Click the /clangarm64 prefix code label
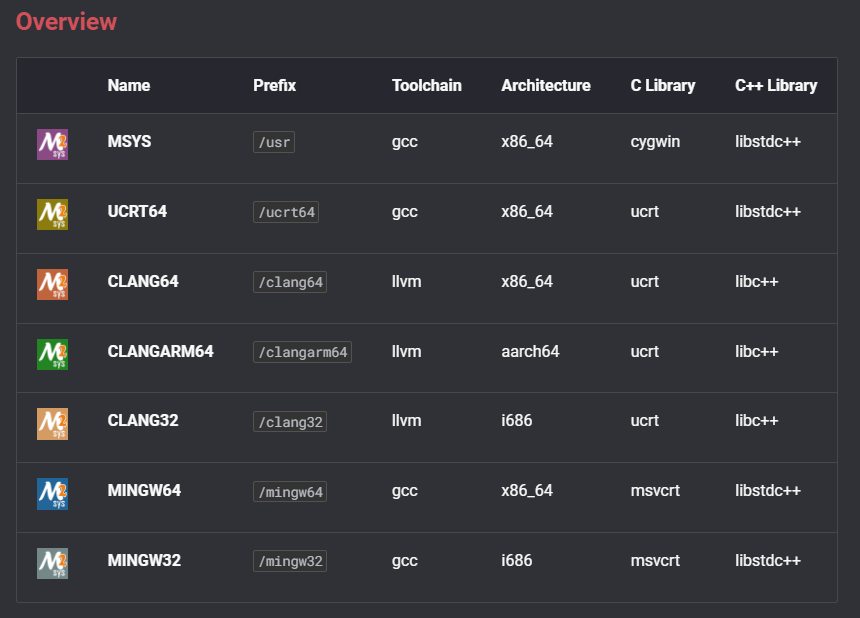860x618 pixels. 302,352
